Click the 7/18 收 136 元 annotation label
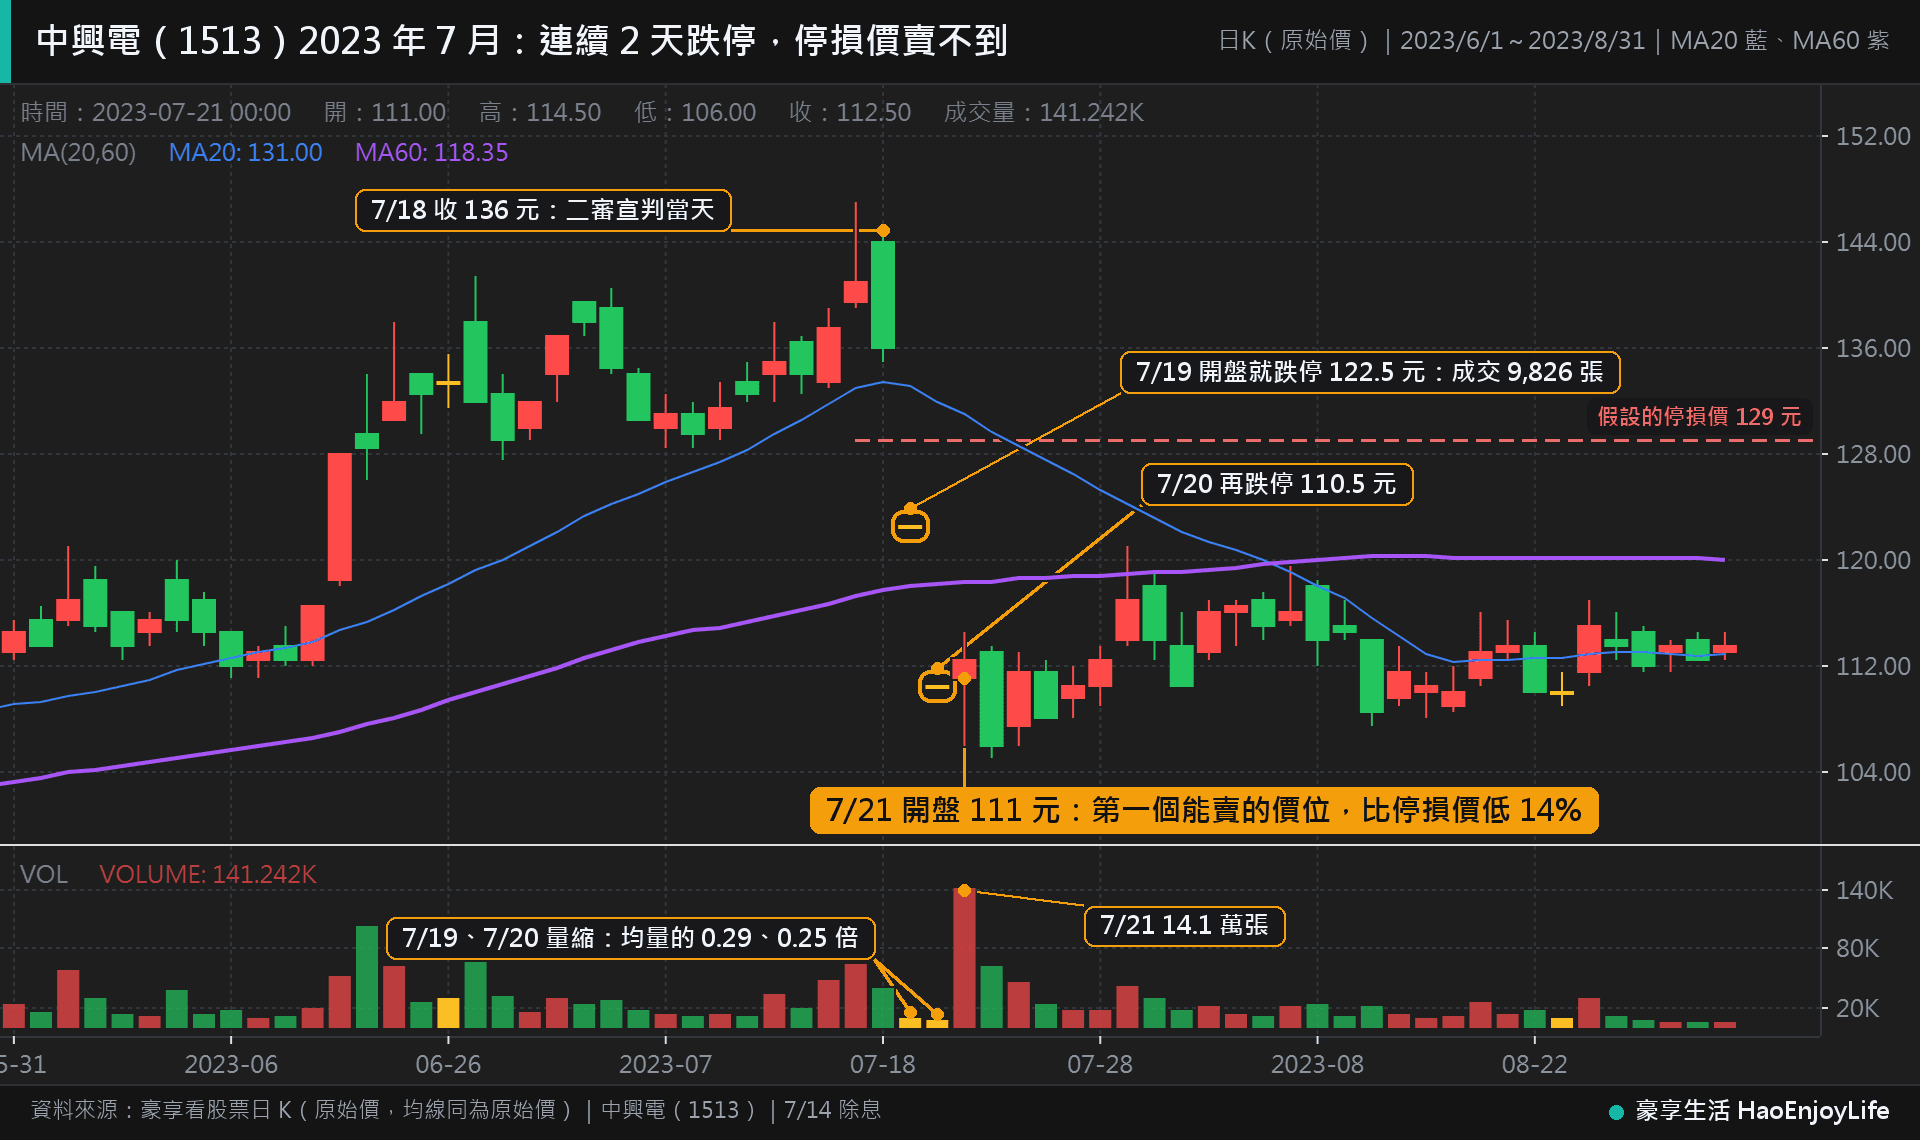Screen dimensions: 1920x1140 543,210
